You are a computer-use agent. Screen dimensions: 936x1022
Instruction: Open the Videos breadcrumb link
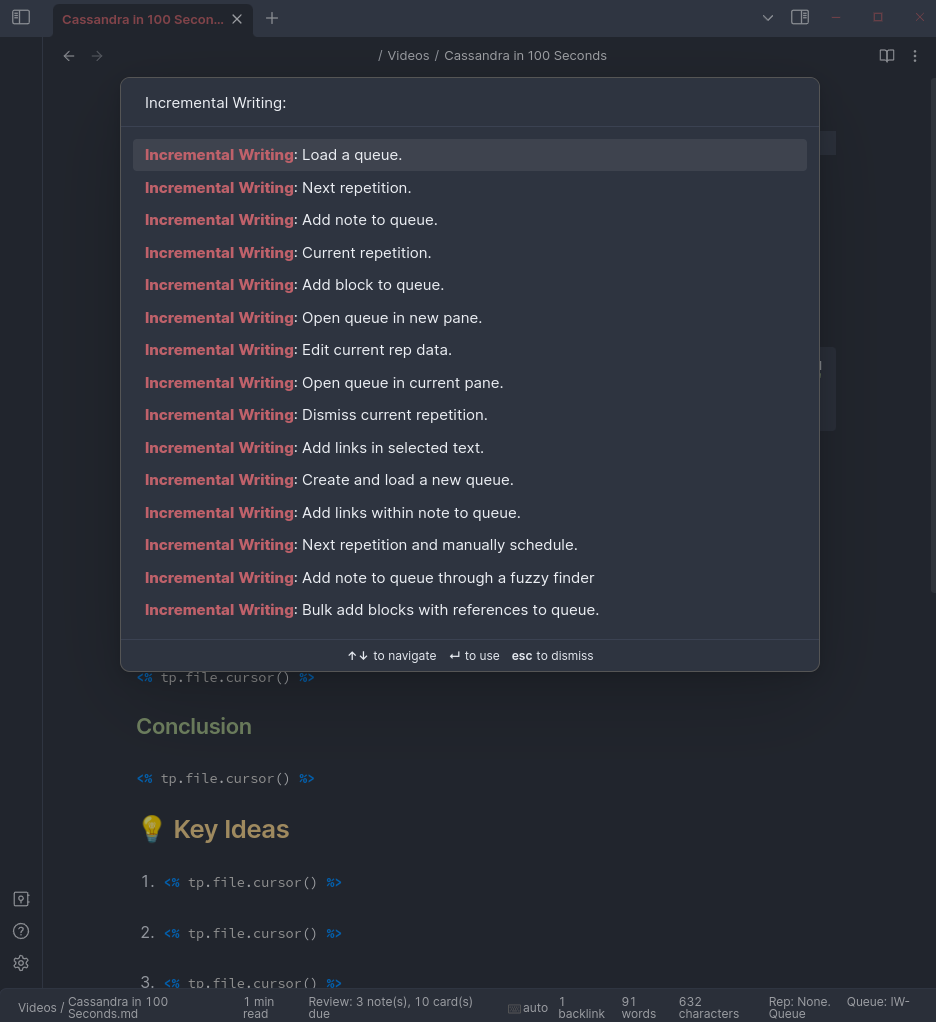[408, 55]
